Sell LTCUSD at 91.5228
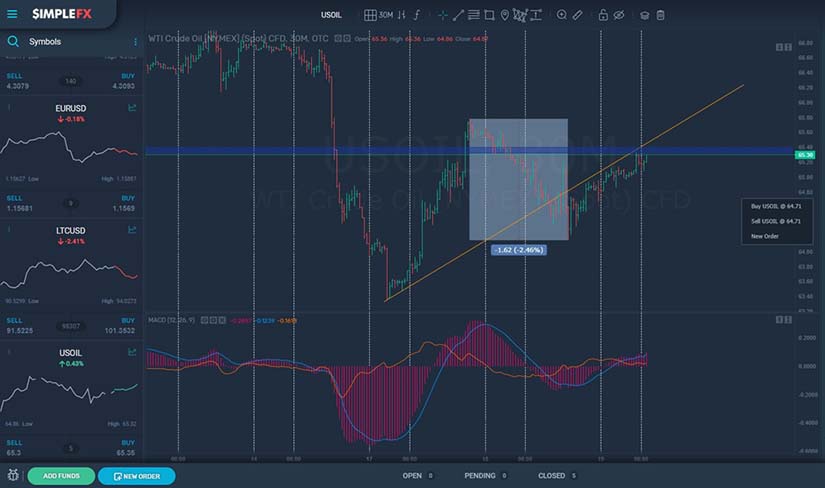This screenshot has height=488, width=825. pos(19,326)
